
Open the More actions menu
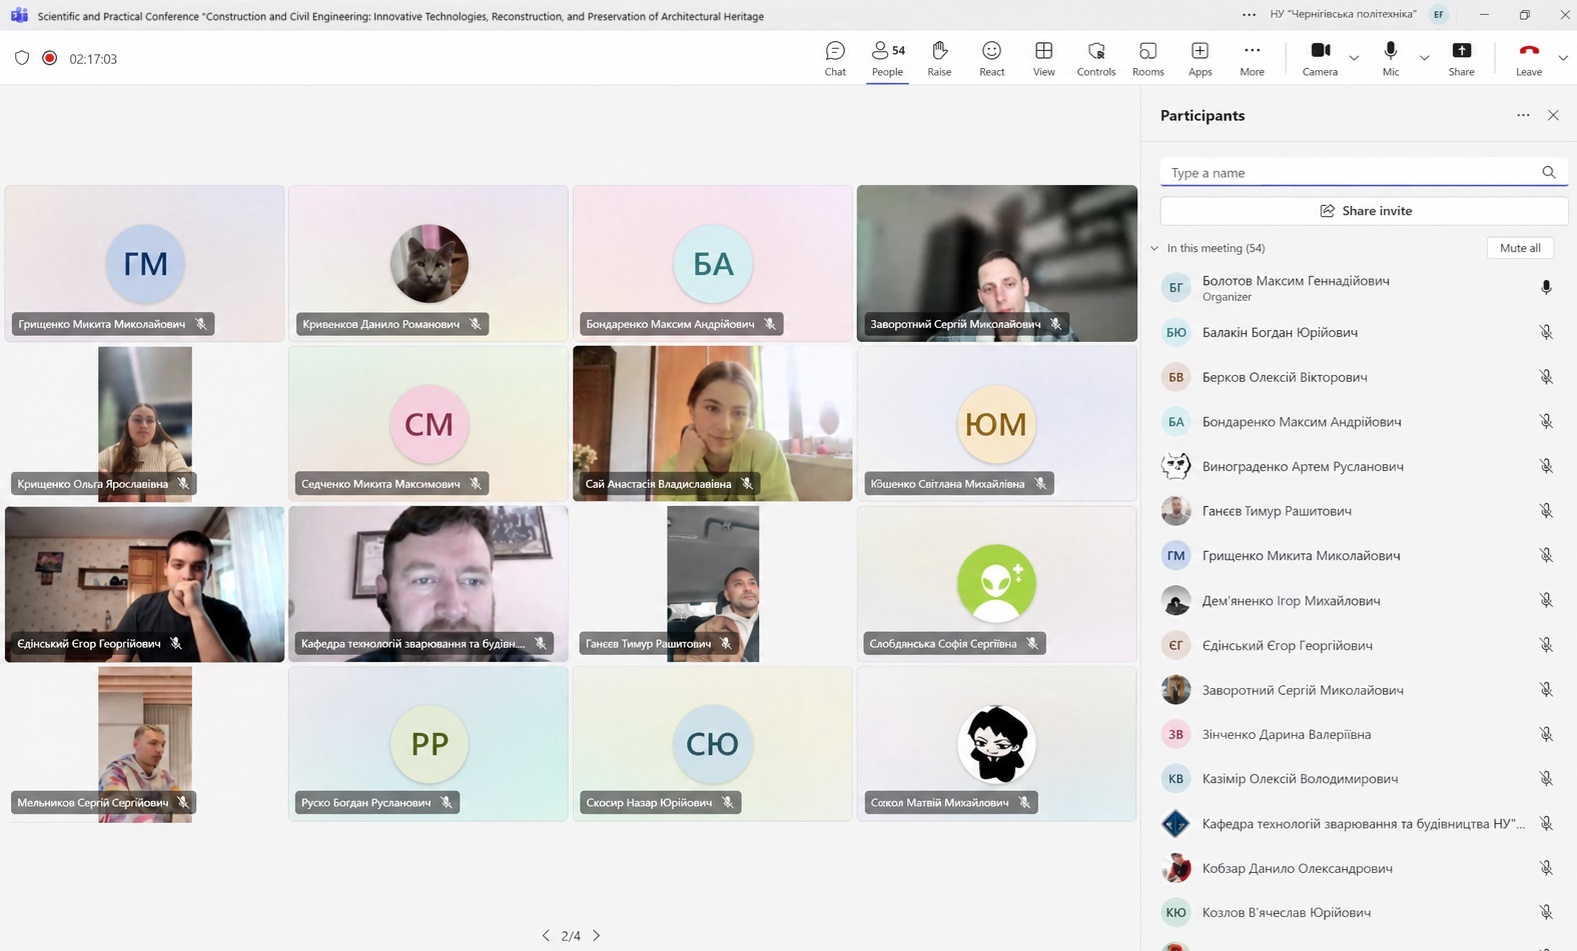(x=1252, y=58)
